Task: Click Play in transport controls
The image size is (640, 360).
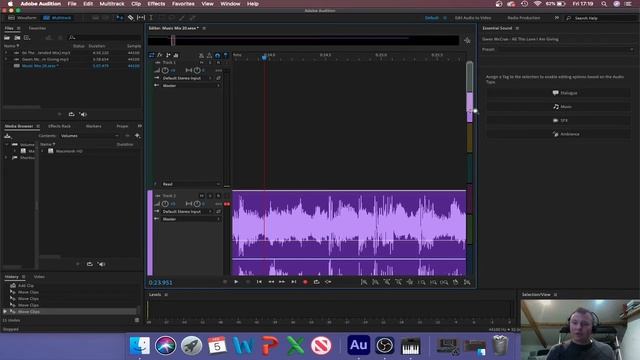Action: tap(236, 282)
